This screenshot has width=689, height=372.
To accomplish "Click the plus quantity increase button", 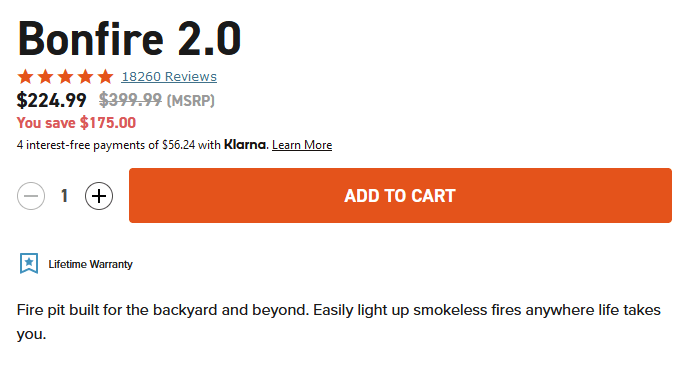I will [99, 196].
